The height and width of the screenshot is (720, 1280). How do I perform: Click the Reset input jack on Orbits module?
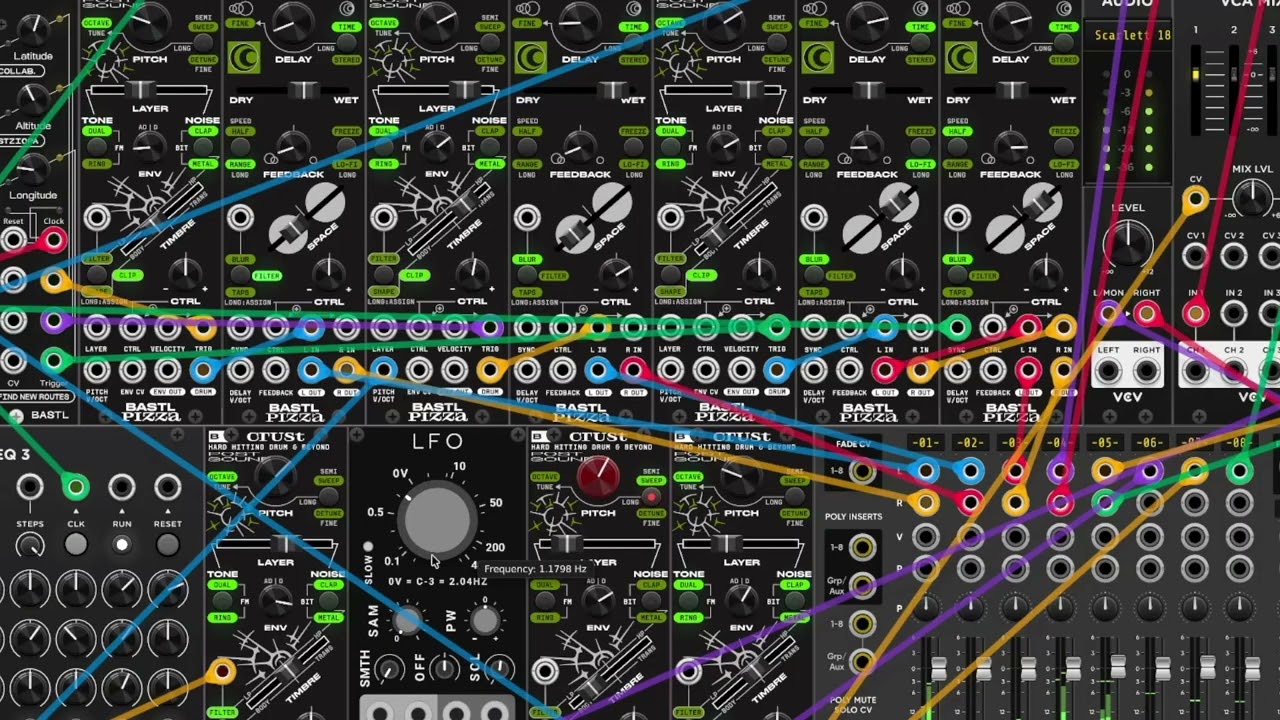pyautogui.click(x=13, y=240)
